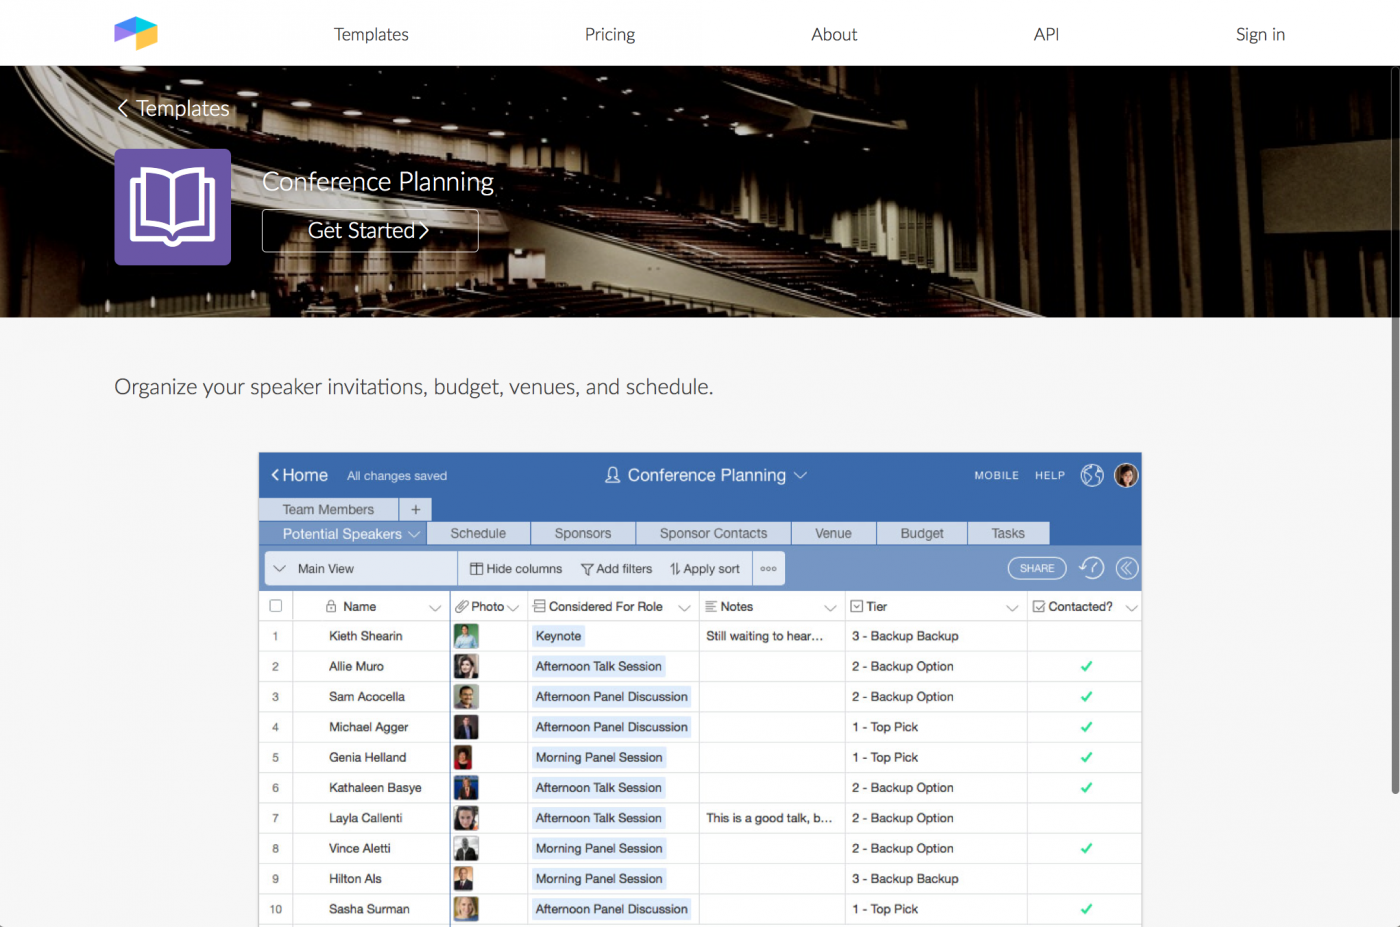
Task: Click the Airtable logo icon
Action: (136, 34)
